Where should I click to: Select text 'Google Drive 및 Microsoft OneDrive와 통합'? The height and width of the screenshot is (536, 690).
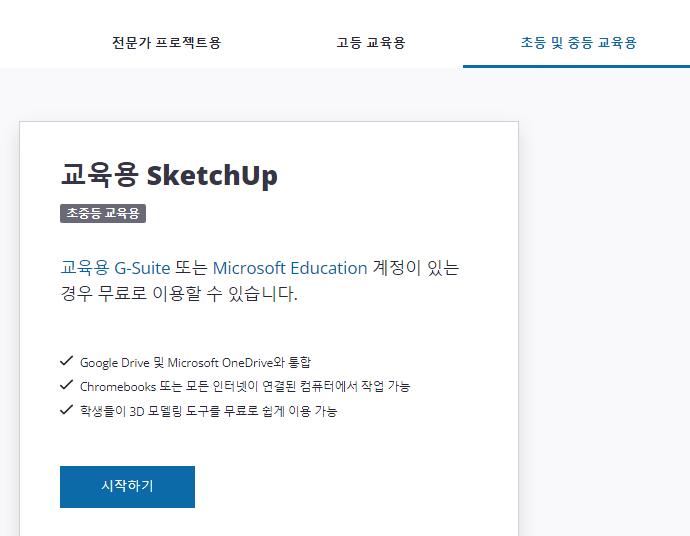tap(195, 363)
